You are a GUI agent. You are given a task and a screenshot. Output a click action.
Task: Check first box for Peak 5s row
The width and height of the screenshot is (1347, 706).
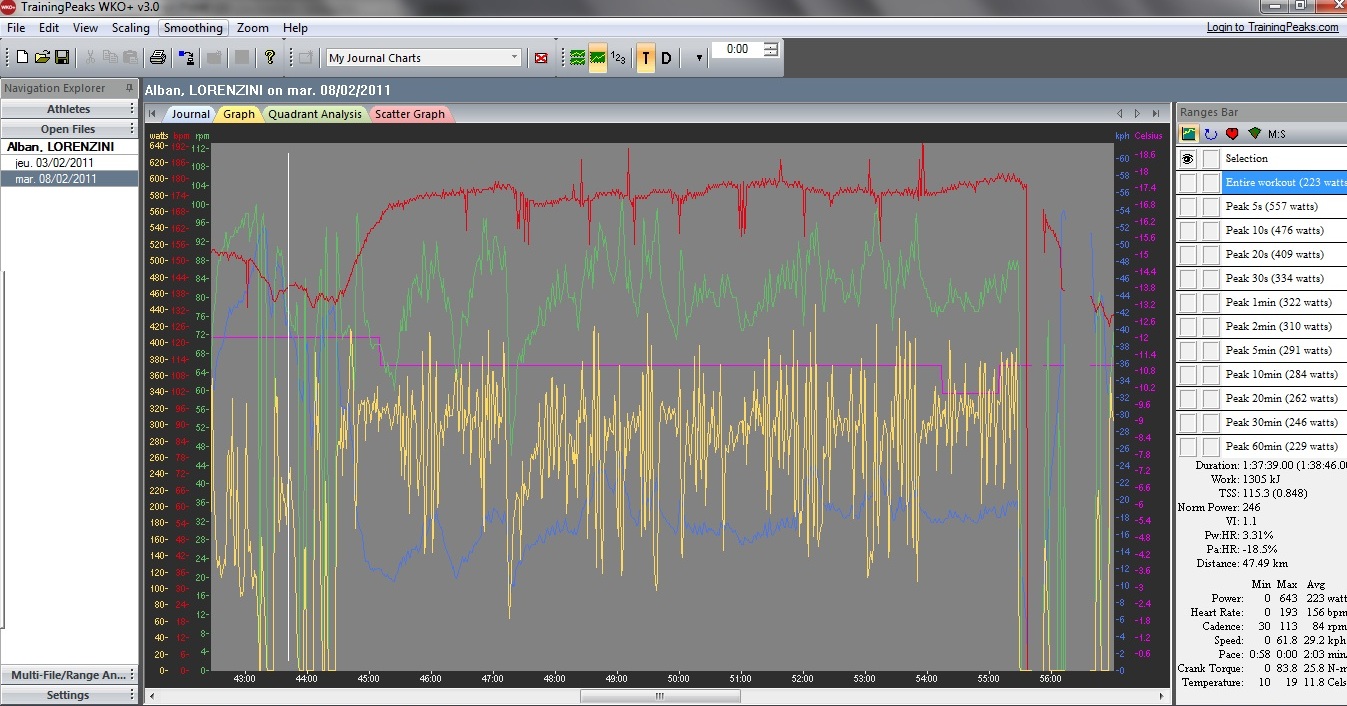[x=1188, y=206]
